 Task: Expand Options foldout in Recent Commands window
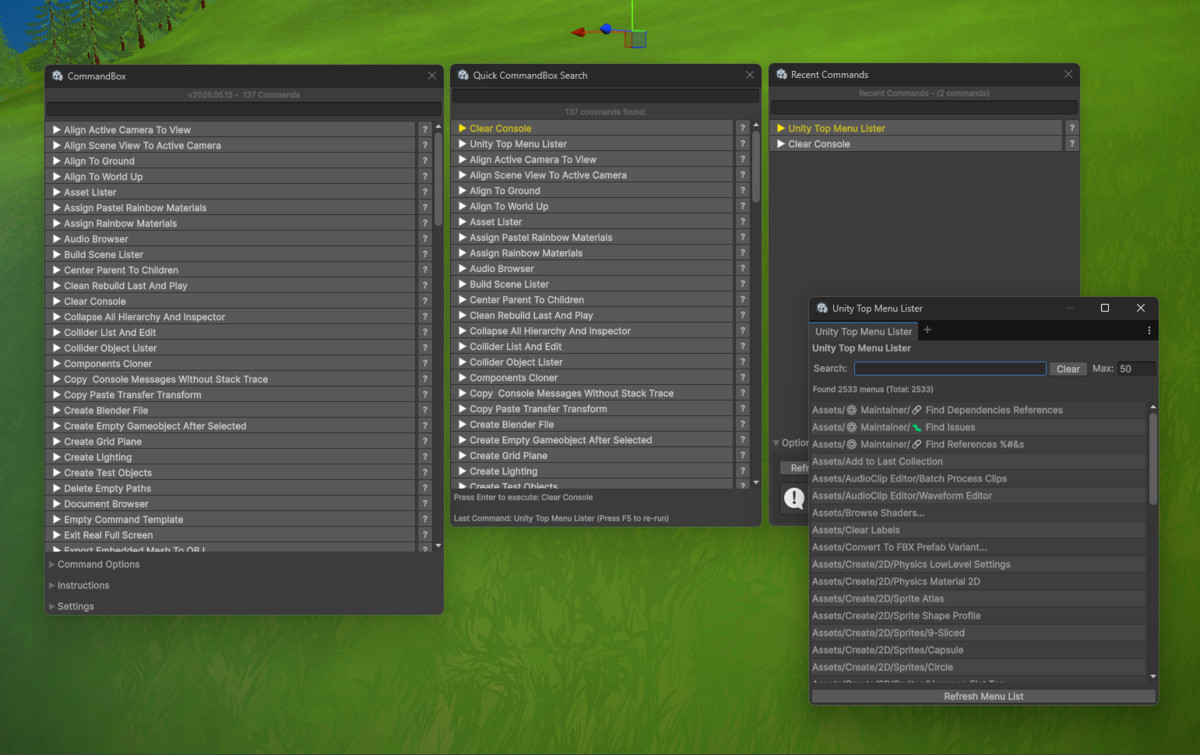tap(791, 443)
